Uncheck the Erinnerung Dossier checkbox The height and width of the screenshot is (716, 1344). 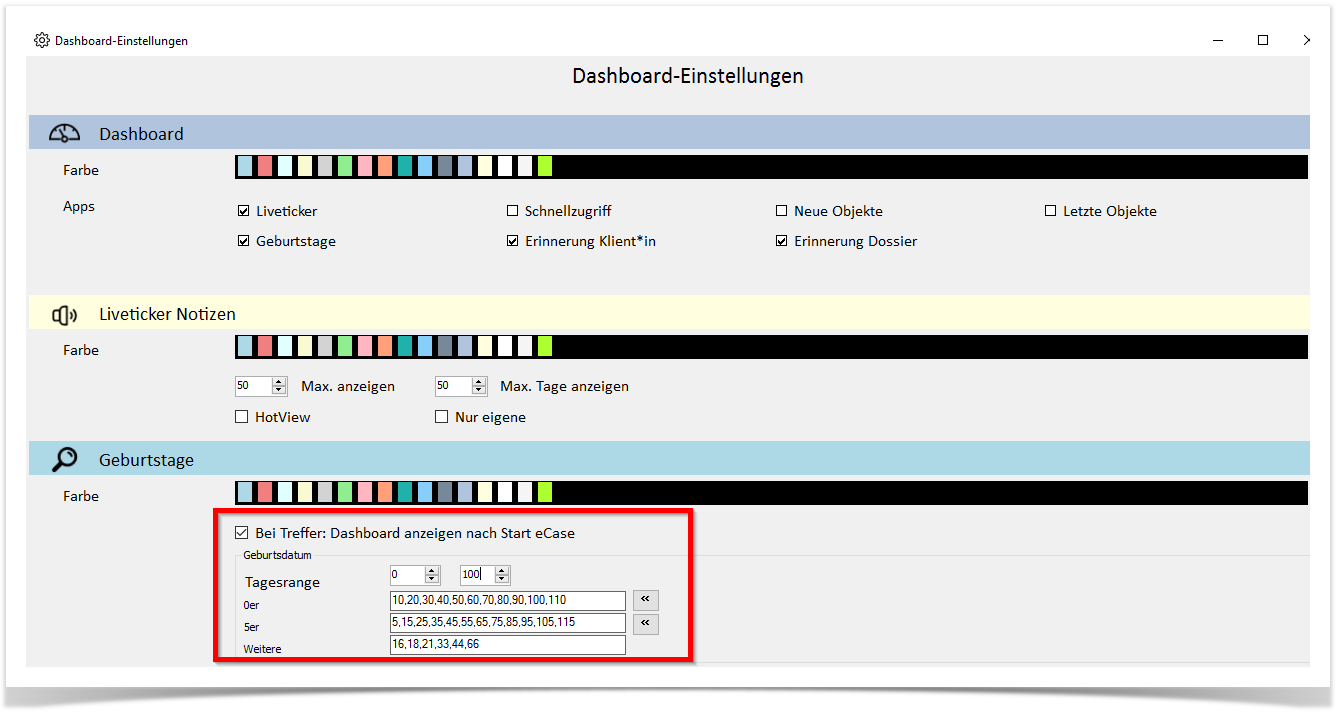782,241
